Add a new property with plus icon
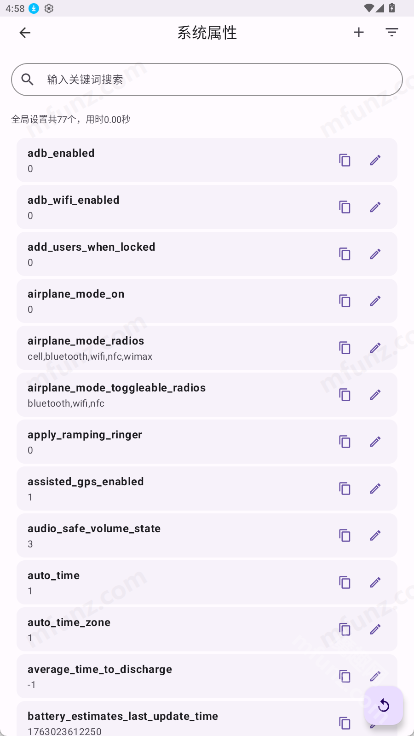 click(359, 32)
